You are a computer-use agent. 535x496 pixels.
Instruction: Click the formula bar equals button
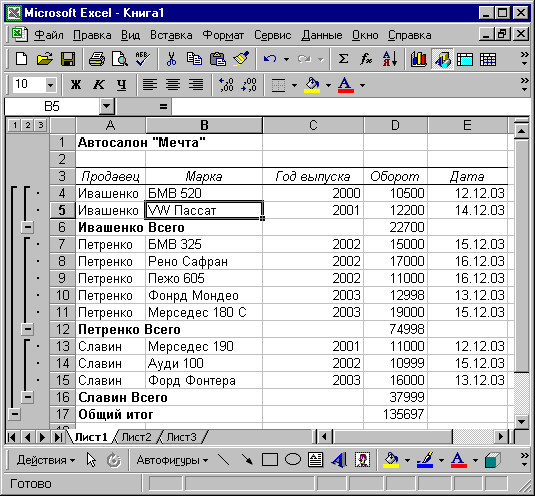[x=163, y=106]
